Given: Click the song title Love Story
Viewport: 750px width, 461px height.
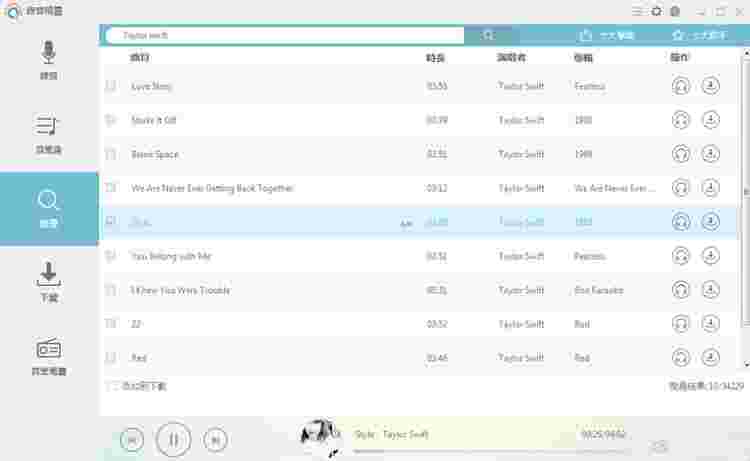Looking at the screenshot, I should coord(151,86).
